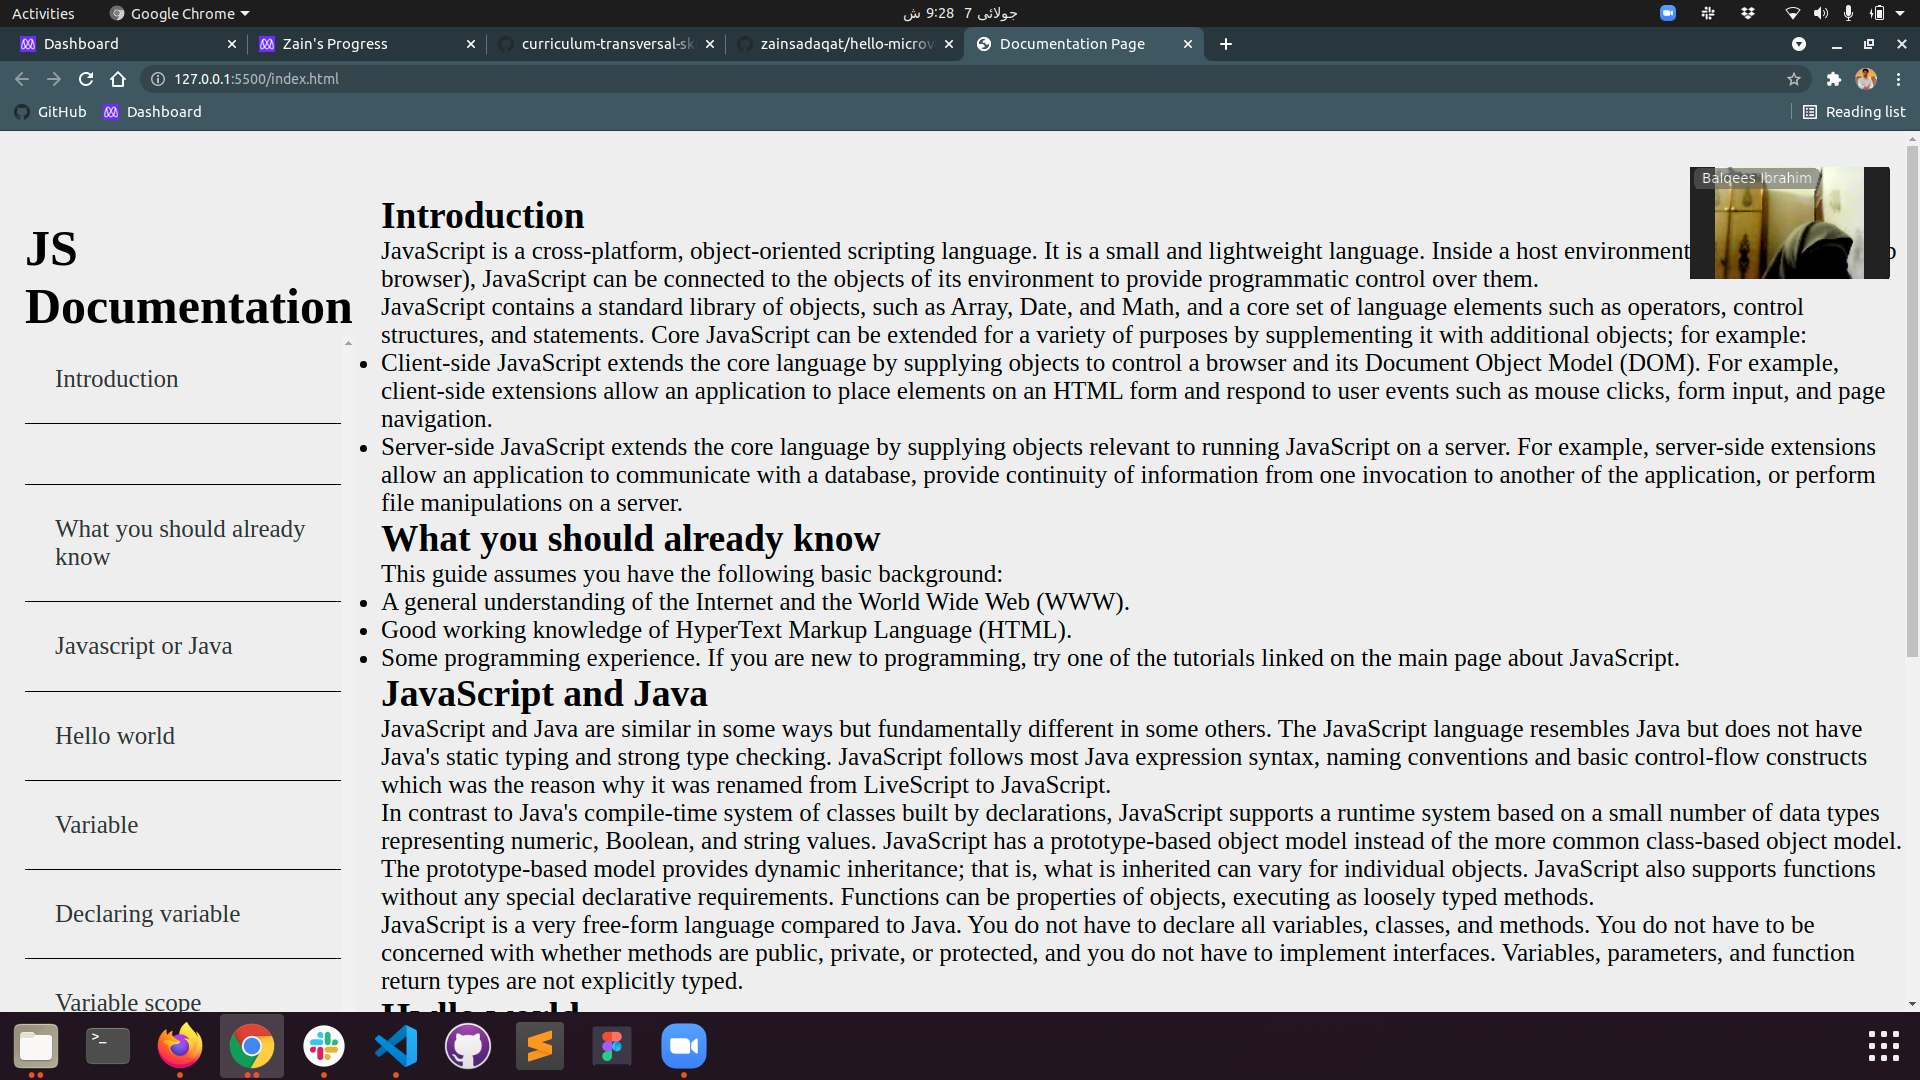
Task: Go to the Hello world nav link
Action: click(x=115, y=736)
